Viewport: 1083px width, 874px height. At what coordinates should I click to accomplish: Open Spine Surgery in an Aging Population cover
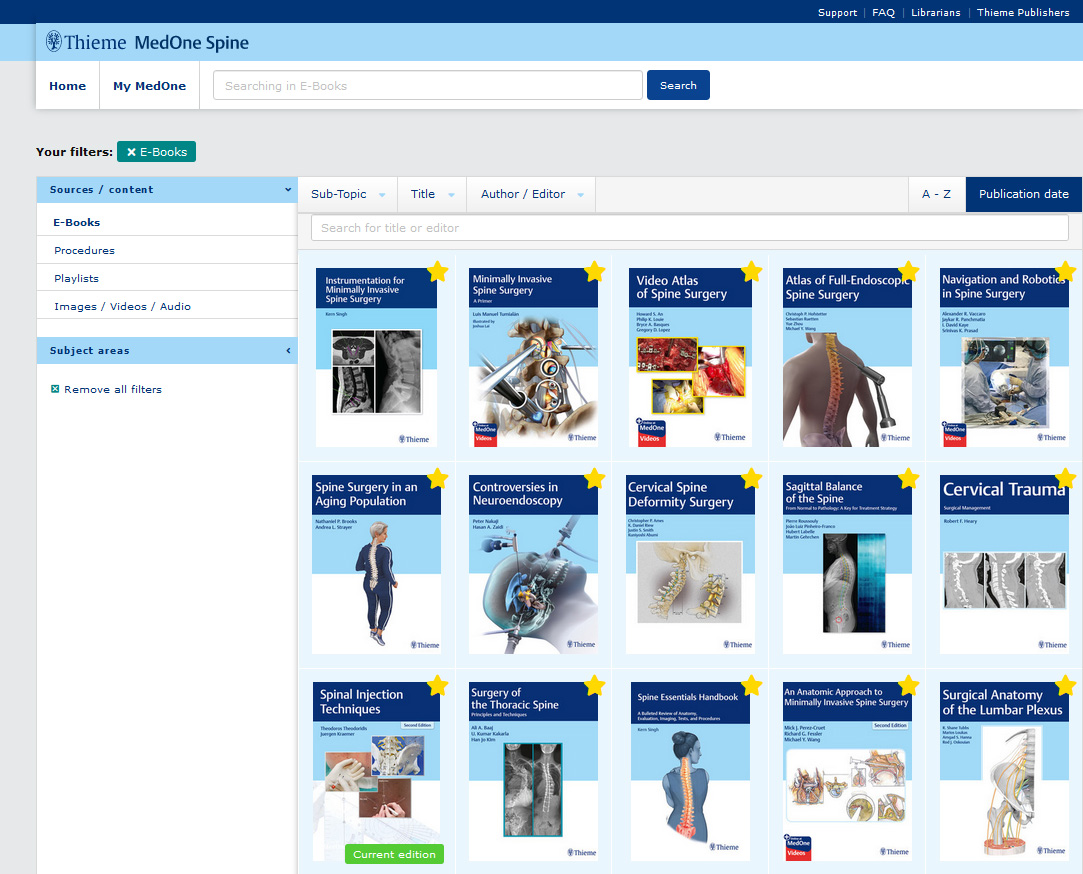point(376,564)
